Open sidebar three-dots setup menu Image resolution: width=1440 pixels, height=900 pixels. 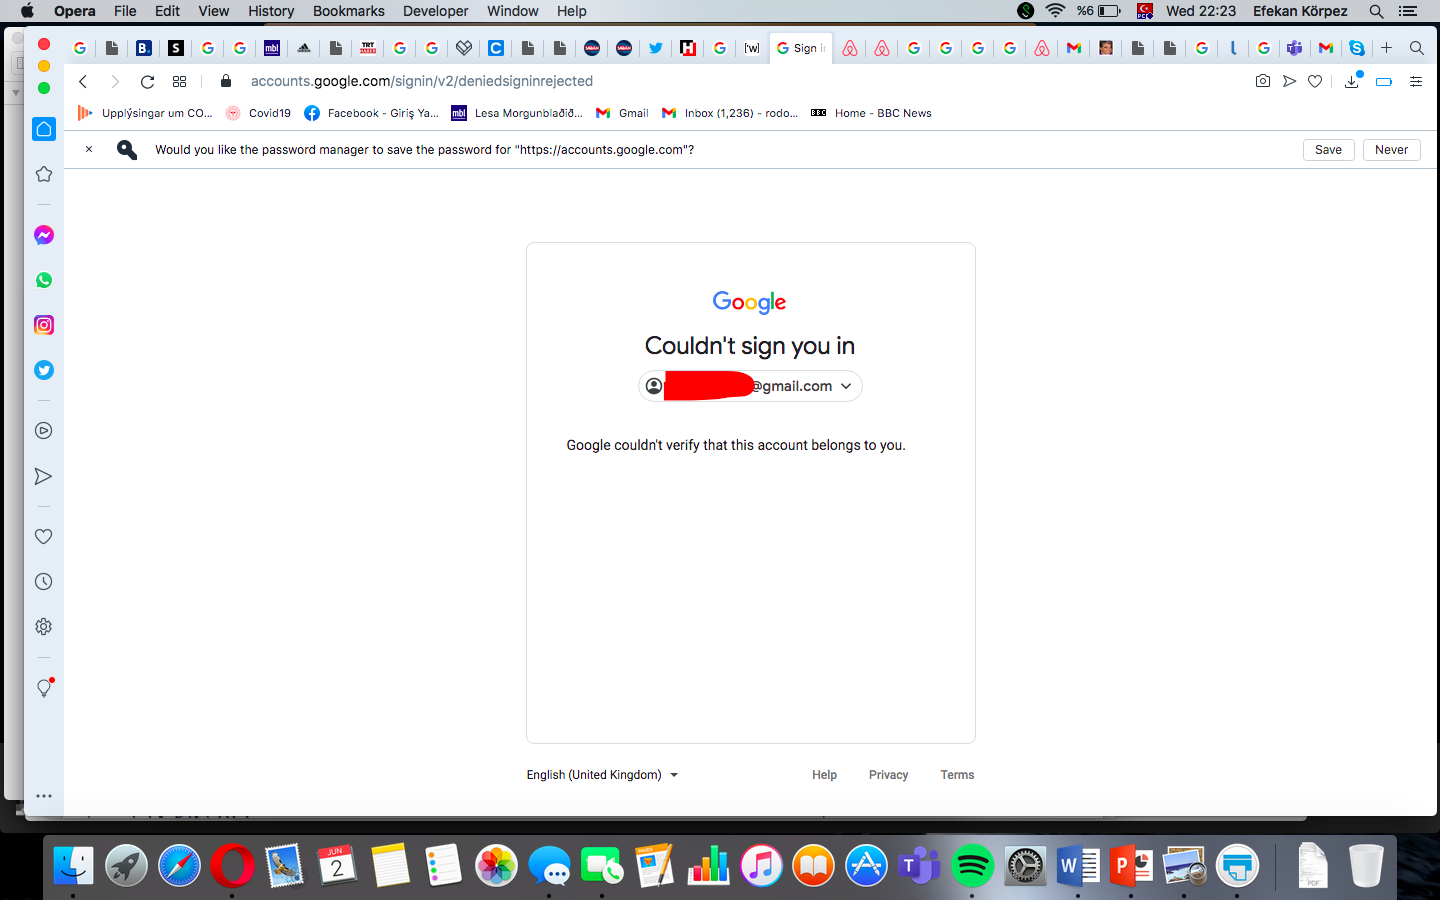(x=44, y=797)
